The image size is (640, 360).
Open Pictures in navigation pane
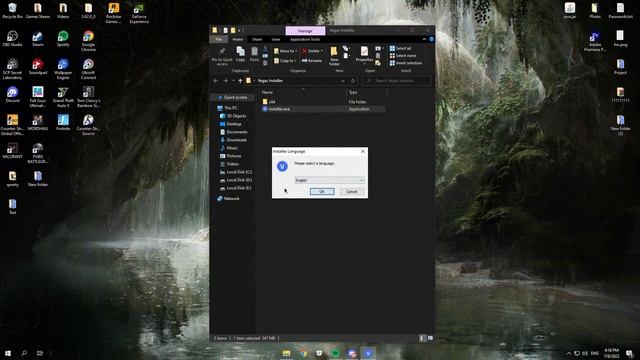click(231, 156)
